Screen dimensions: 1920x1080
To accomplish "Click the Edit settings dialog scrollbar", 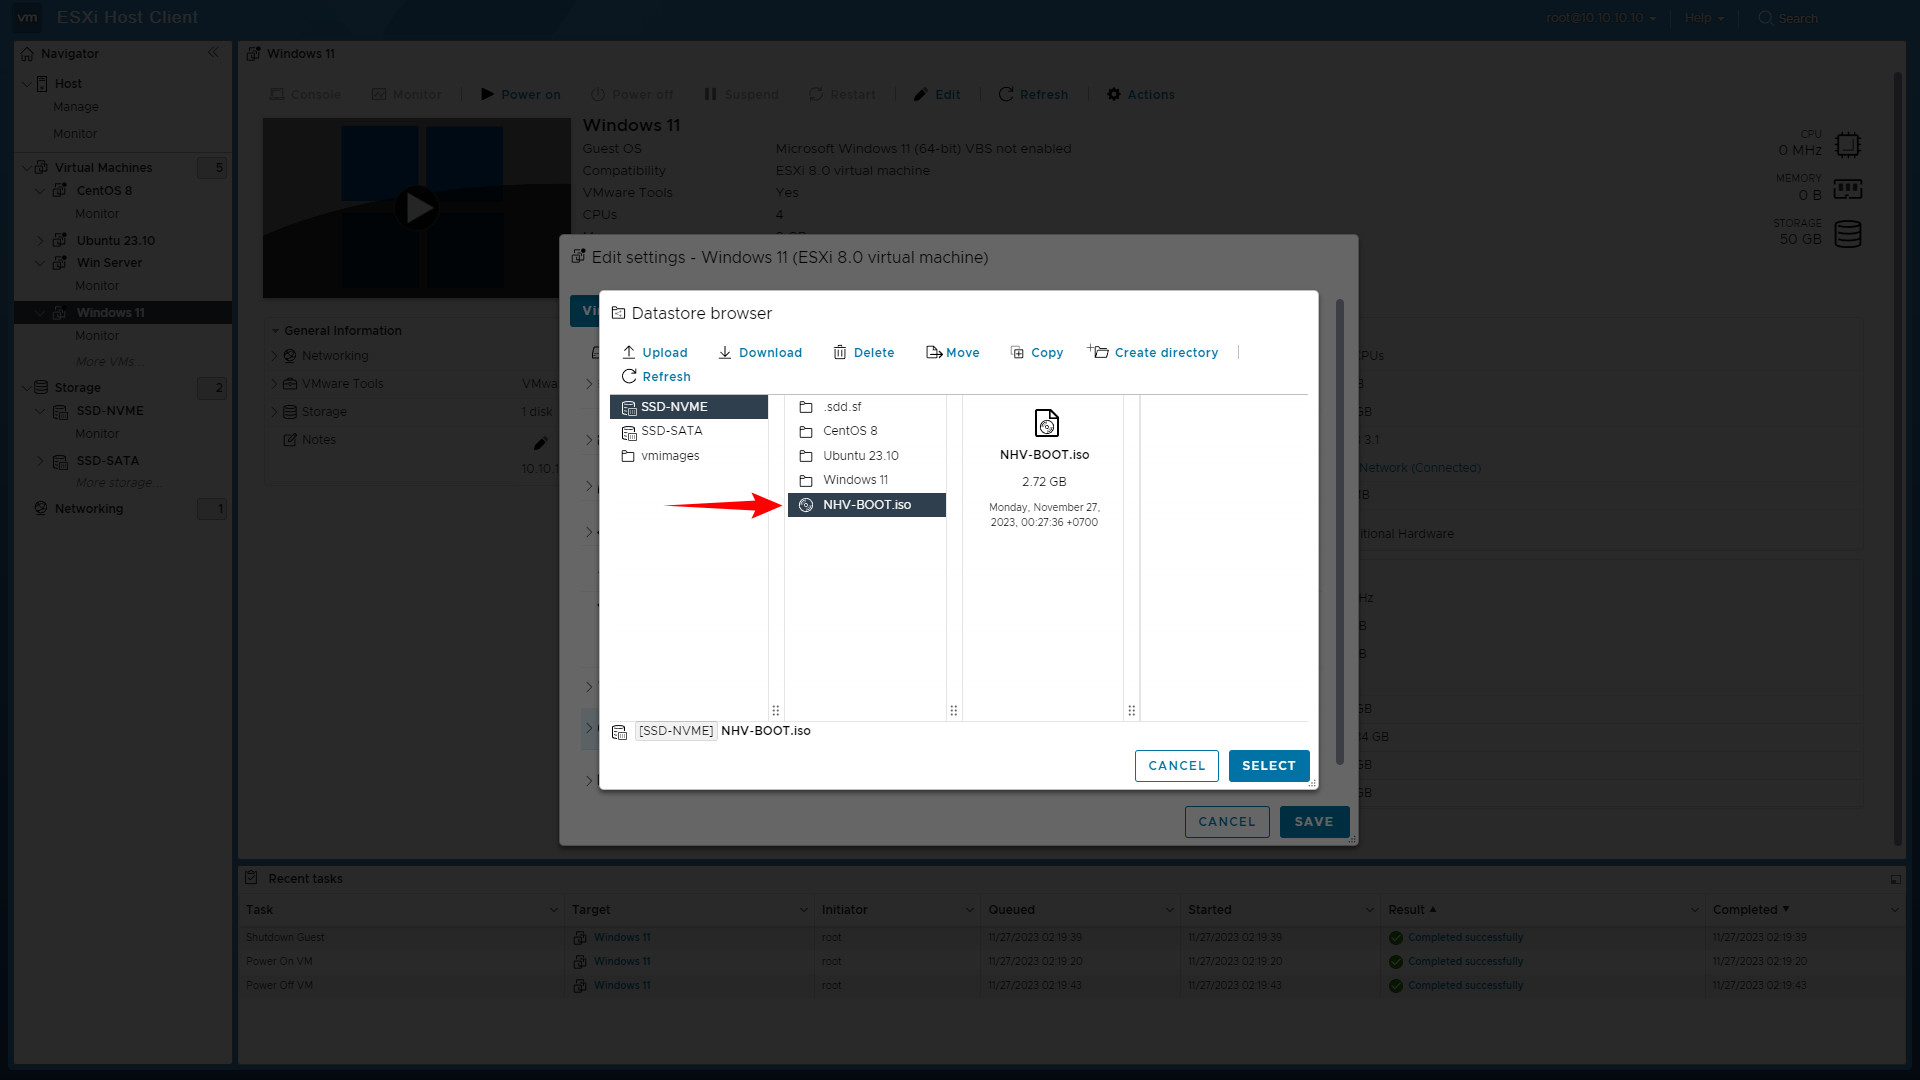I will (1340, 530).
